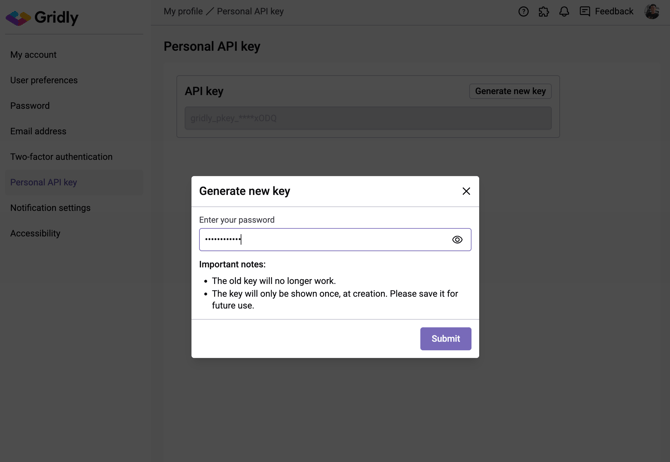Viewport: 670px width, 462px height.
Task: Select Personal API key sidebar item
Action: (x=74, y=182)
